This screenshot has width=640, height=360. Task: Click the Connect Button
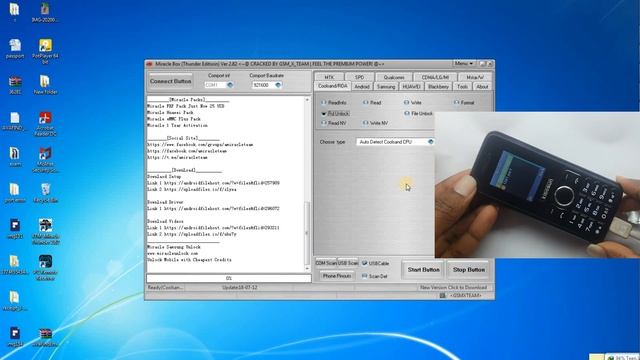(x=171, y=81)
